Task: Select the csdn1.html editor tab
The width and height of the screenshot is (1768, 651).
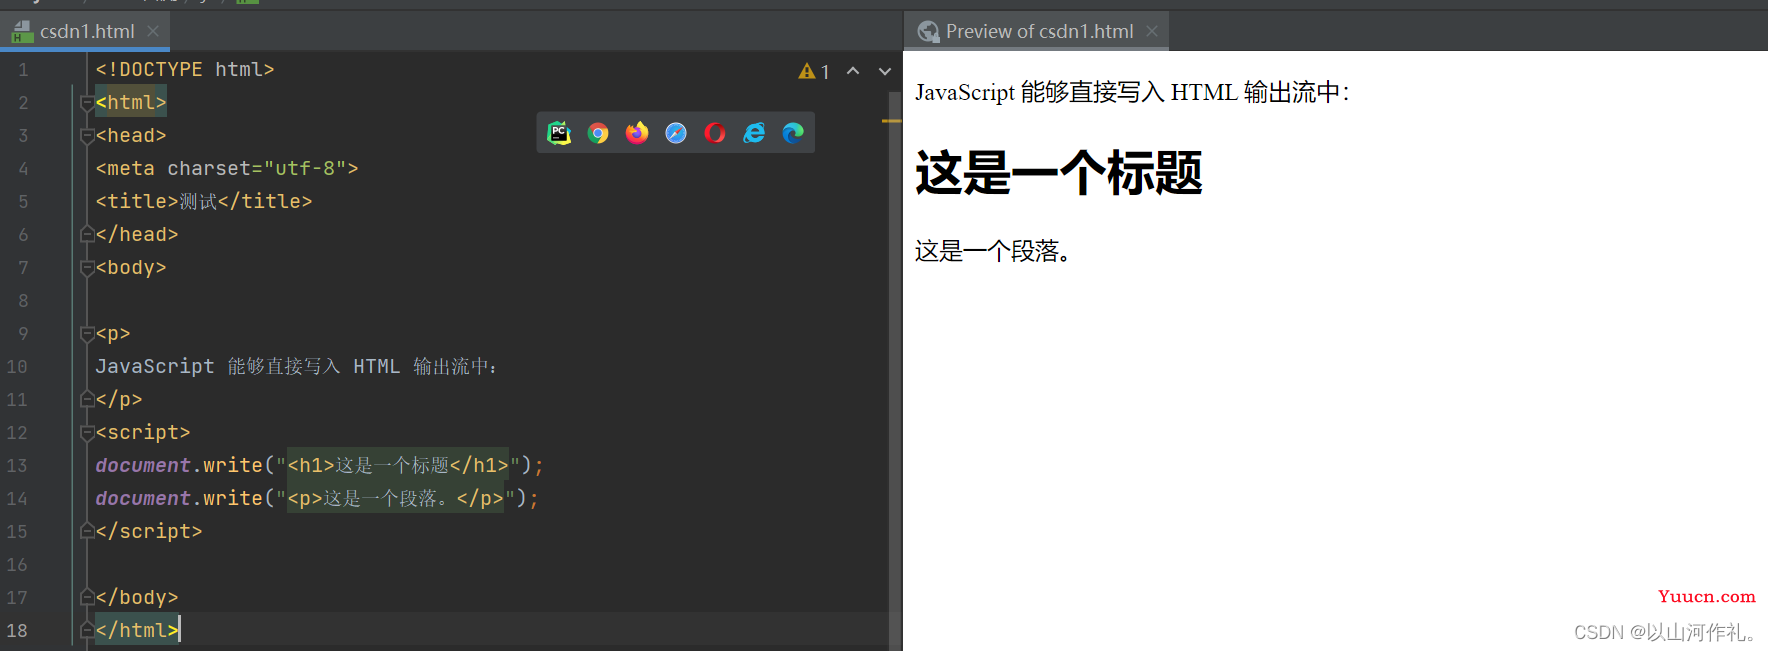Action: click(85, 31)
